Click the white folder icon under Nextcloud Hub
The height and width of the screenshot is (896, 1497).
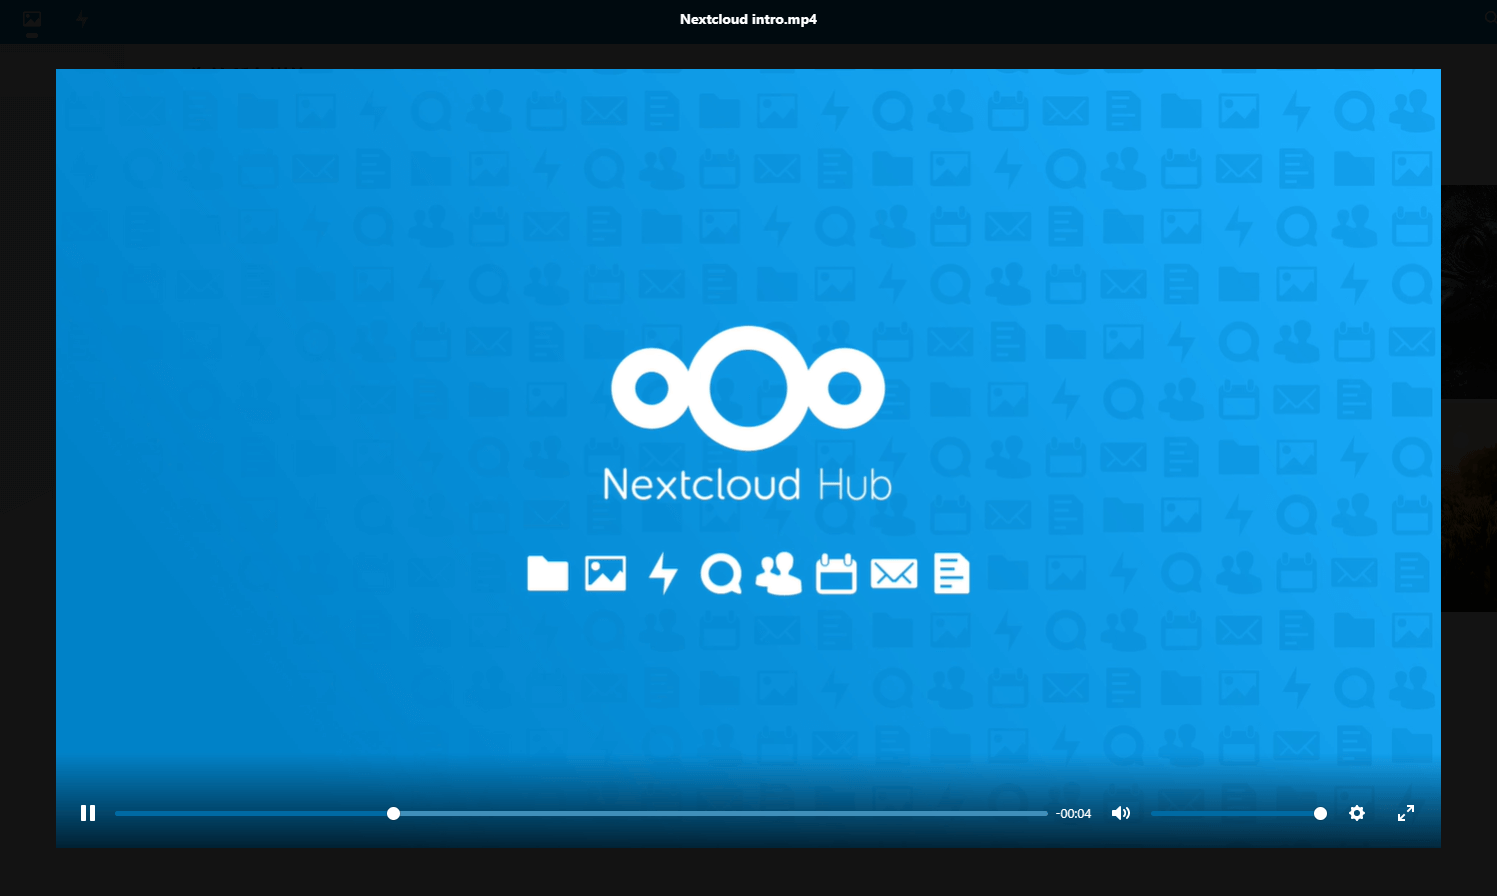(x=548, y=574)
